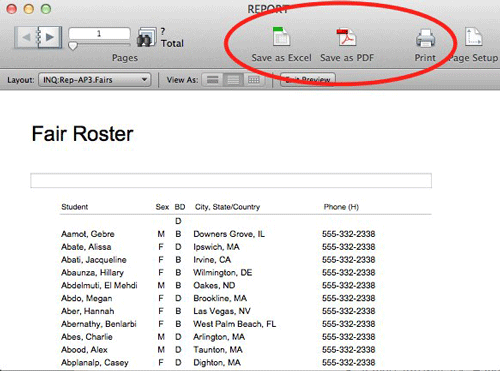
Task: Switch to Table view icon
Action: pyautogui.click(x=254, y=80)
